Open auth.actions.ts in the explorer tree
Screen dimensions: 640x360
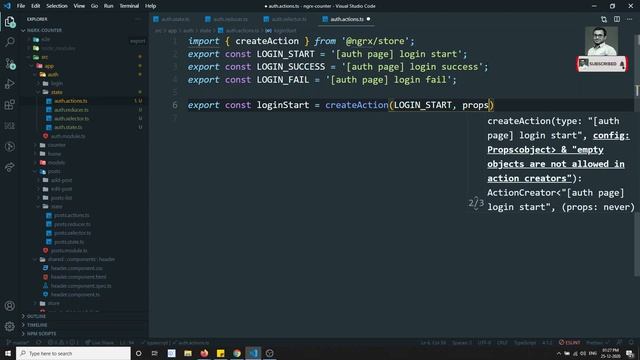71,101
